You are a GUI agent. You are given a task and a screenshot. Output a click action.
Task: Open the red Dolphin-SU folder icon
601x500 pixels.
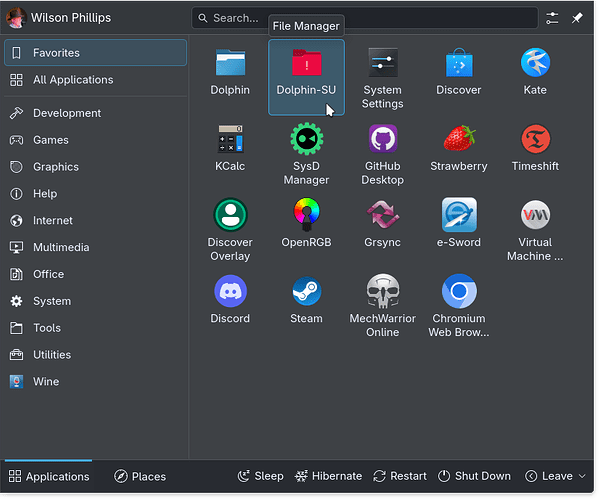(306, 62)
